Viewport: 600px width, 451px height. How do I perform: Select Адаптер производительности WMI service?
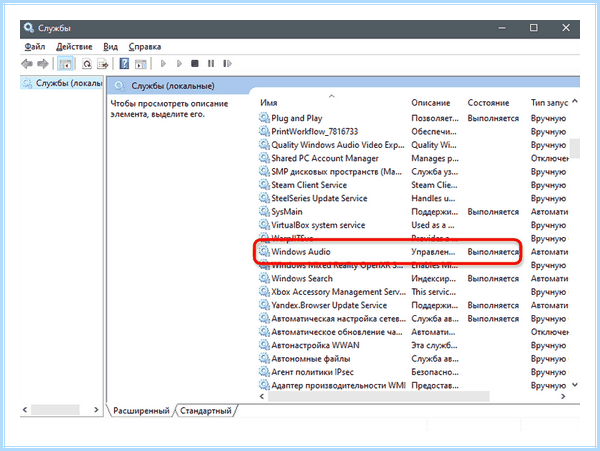(x=414, y=385)
